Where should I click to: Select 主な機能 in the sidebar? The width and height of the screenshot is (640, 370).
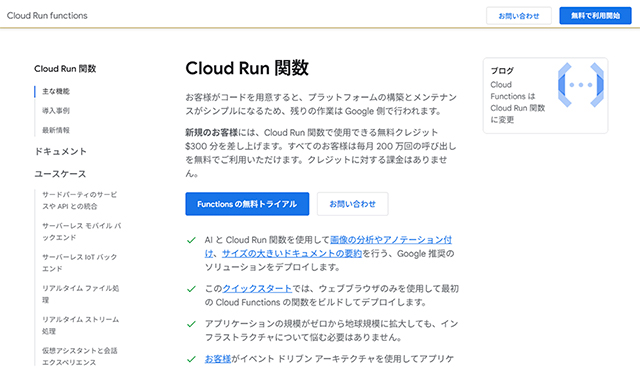click(x=56, y=91)
